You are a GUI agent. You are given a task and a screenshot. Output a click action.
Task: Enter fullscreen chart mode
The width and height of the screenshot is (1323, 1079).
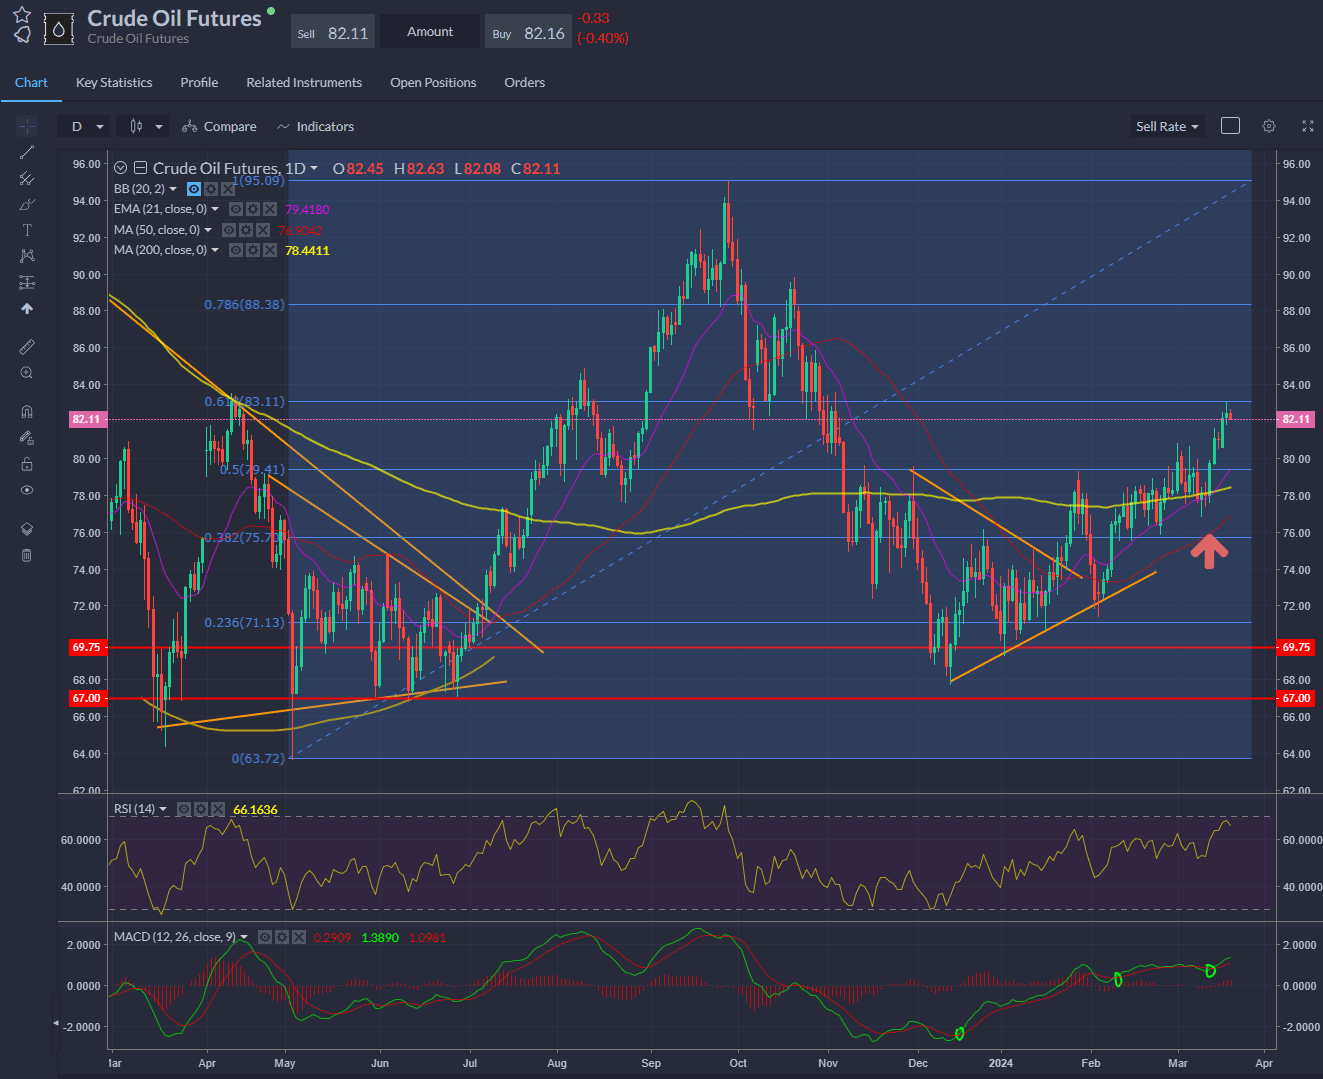pyautogui.click(x=1307, y=126)
